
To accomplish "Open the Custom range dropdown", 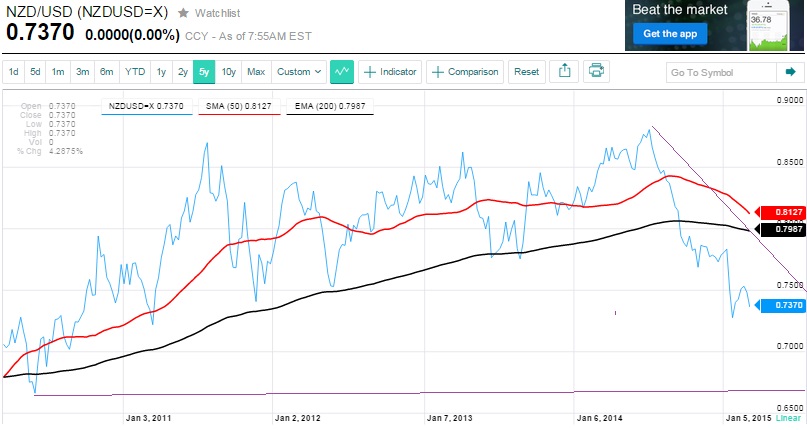I will click(299, 72).
